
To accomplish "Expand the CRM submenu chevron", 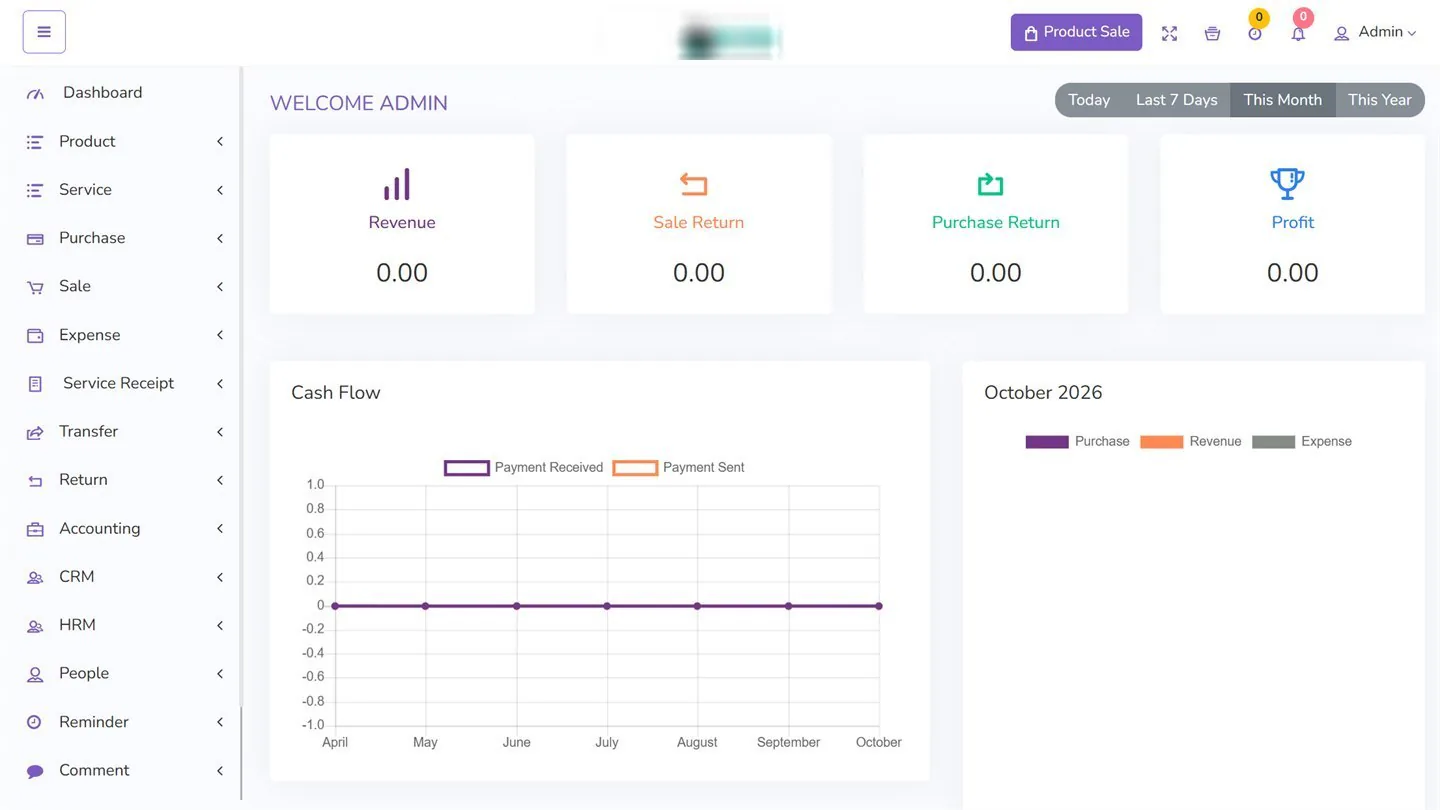I will (x=220, y=577).
